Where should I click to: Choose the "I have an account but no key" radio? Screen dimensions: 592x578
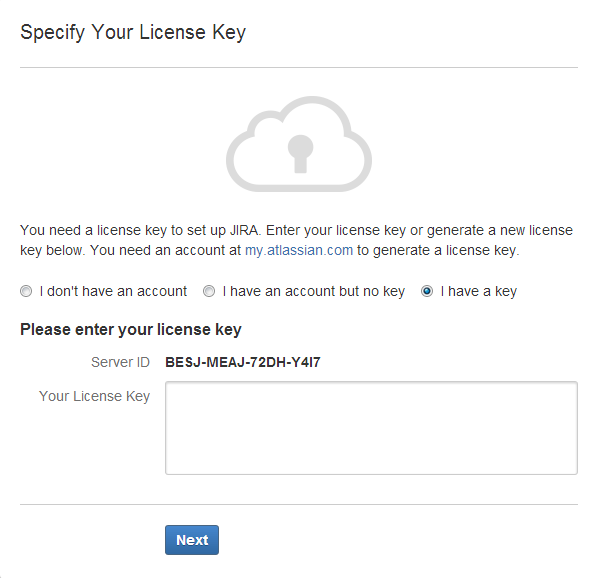[x=209, y=291]
